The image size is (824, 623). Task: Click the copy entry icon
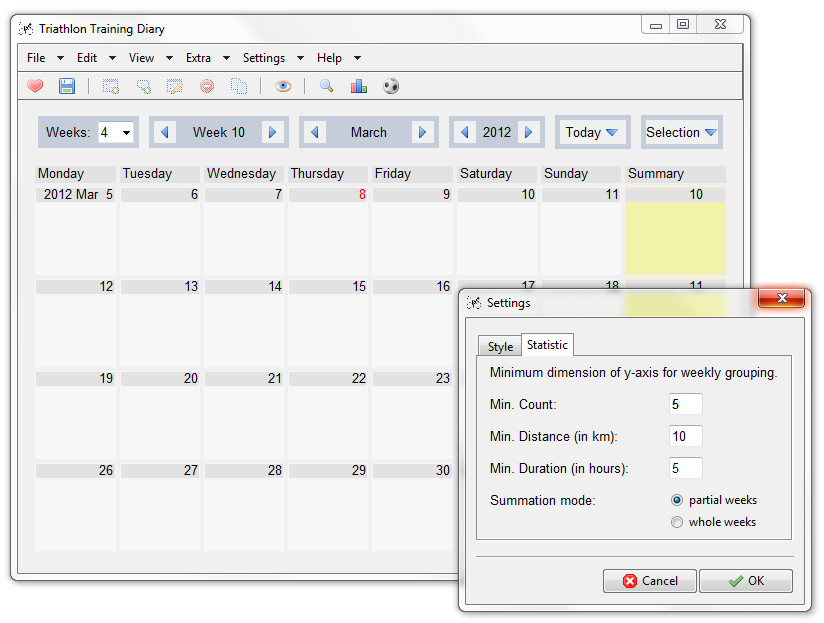(239, 86)
